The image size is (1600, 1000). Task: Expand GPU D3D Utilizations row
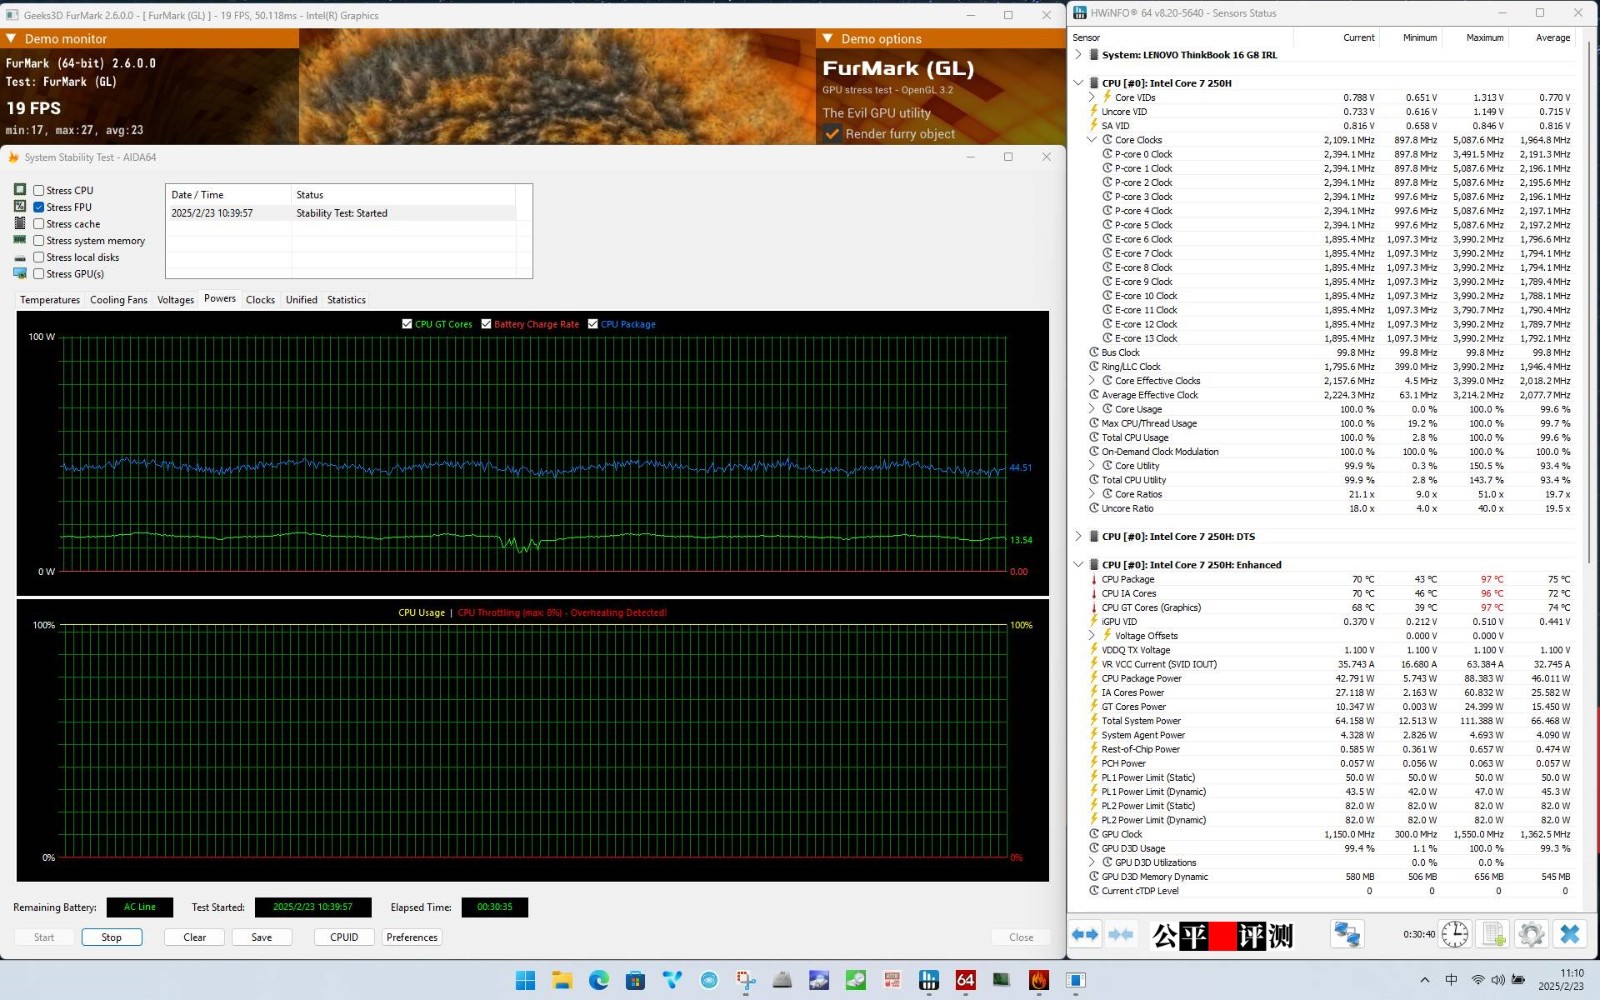1092,863
